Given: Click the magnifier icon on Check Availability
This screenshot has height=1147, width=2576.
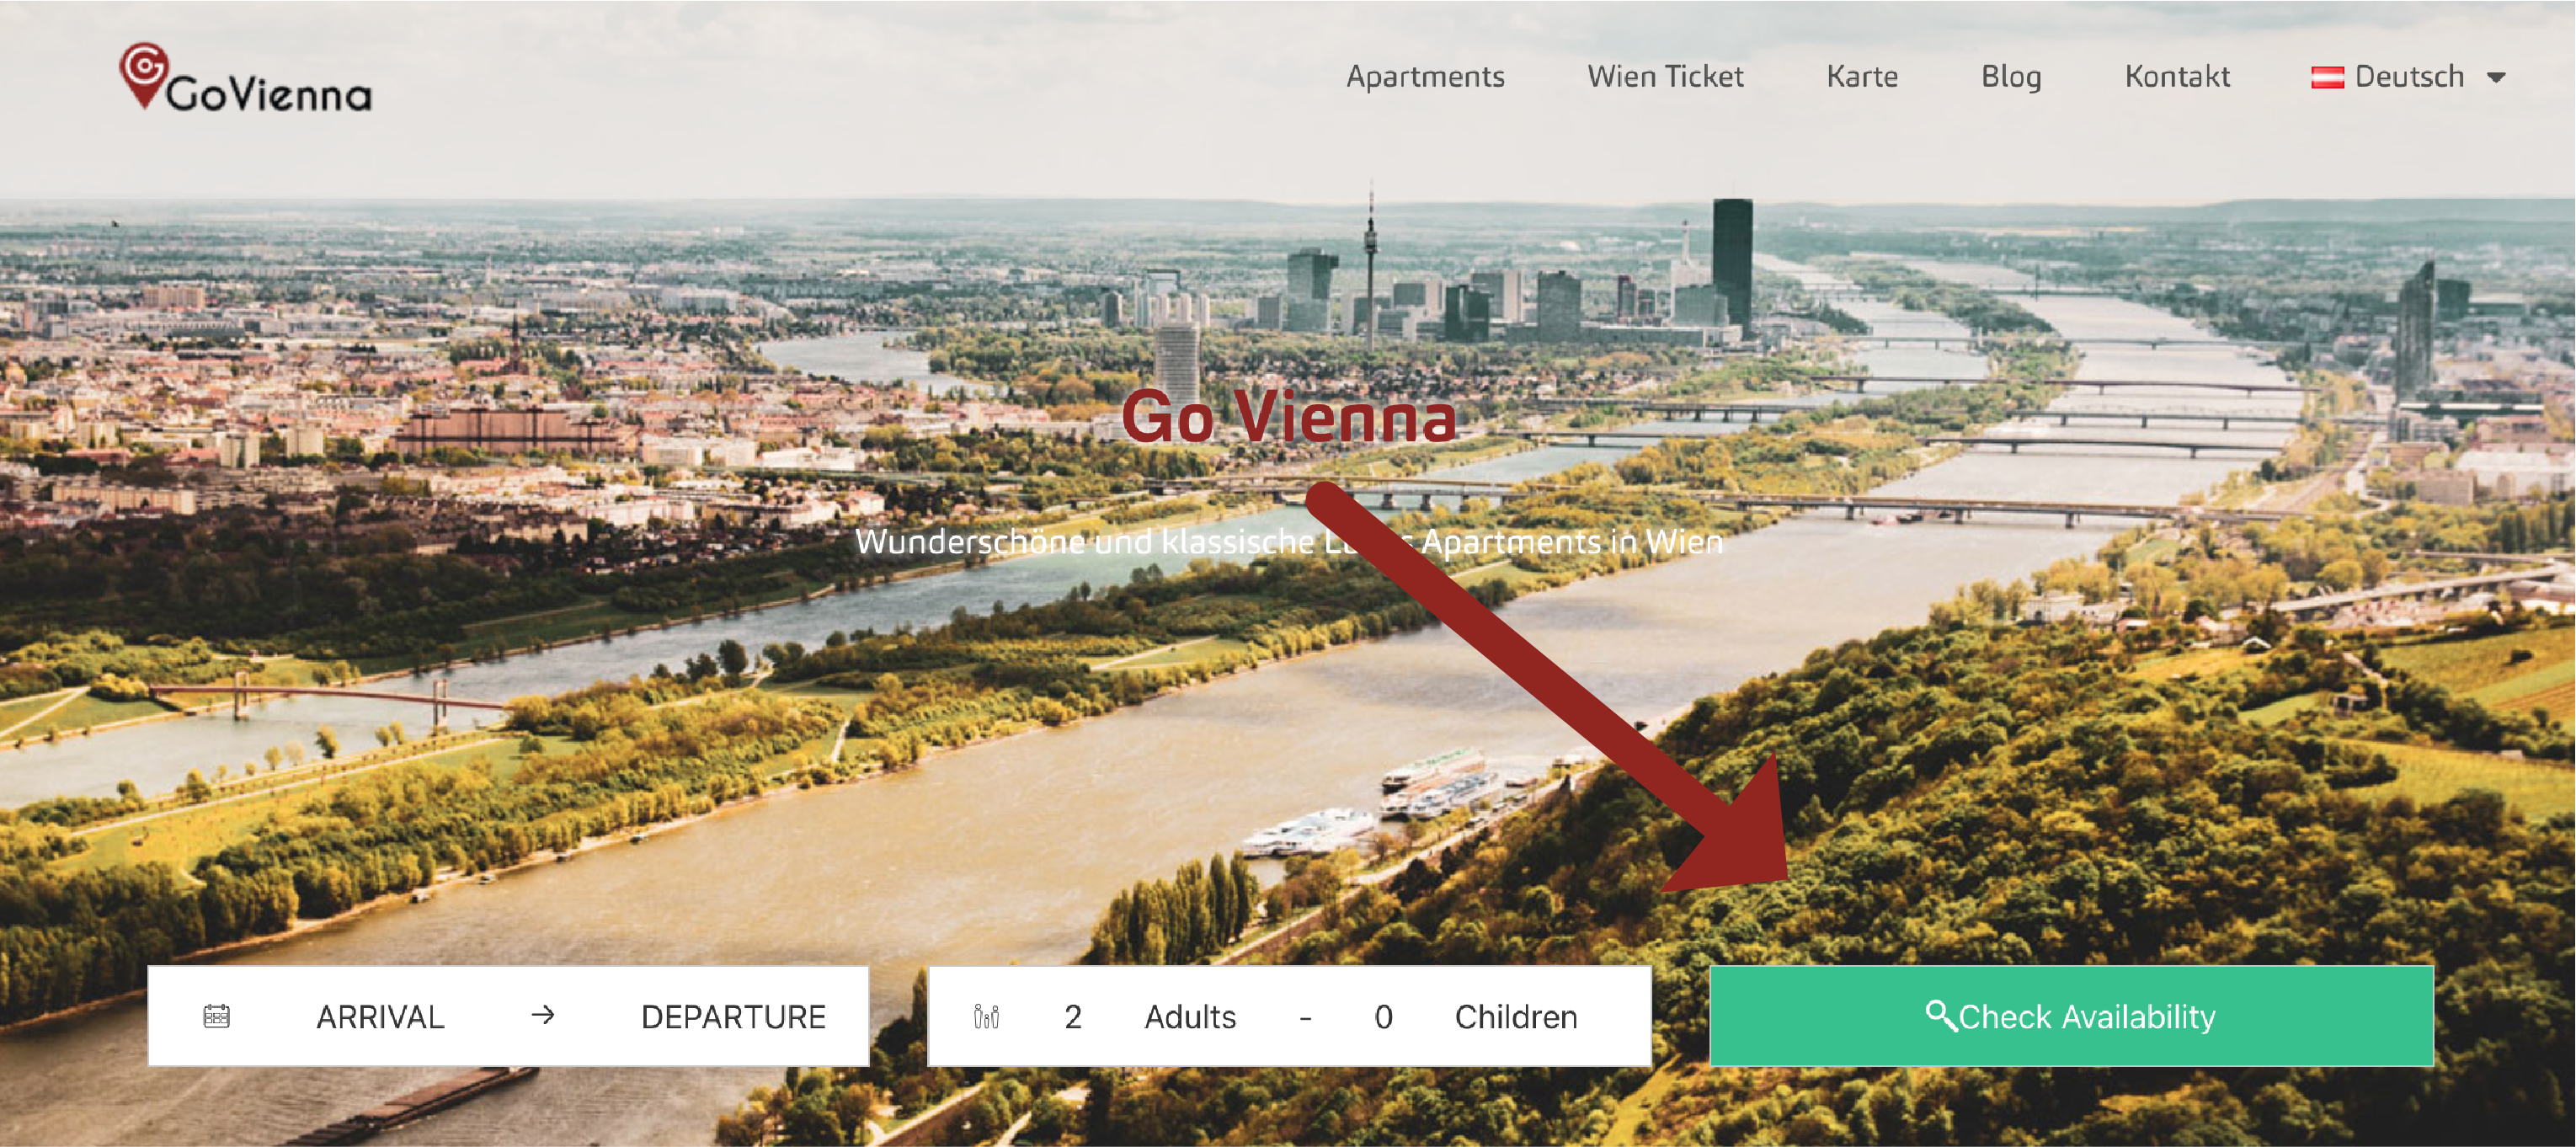Looking at the screenshot, I should click(1940, 1015).
